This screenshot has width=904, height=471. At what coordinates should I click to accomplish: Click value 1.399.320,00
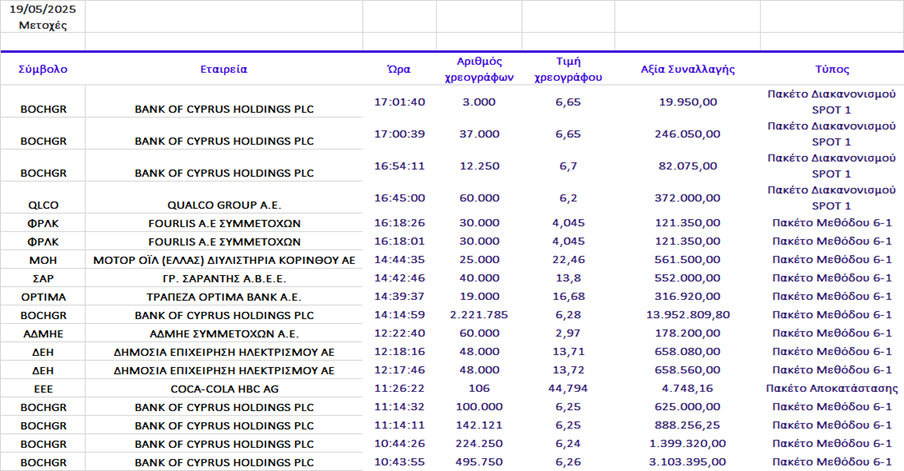pyautogui.click(x=688, y=444)
